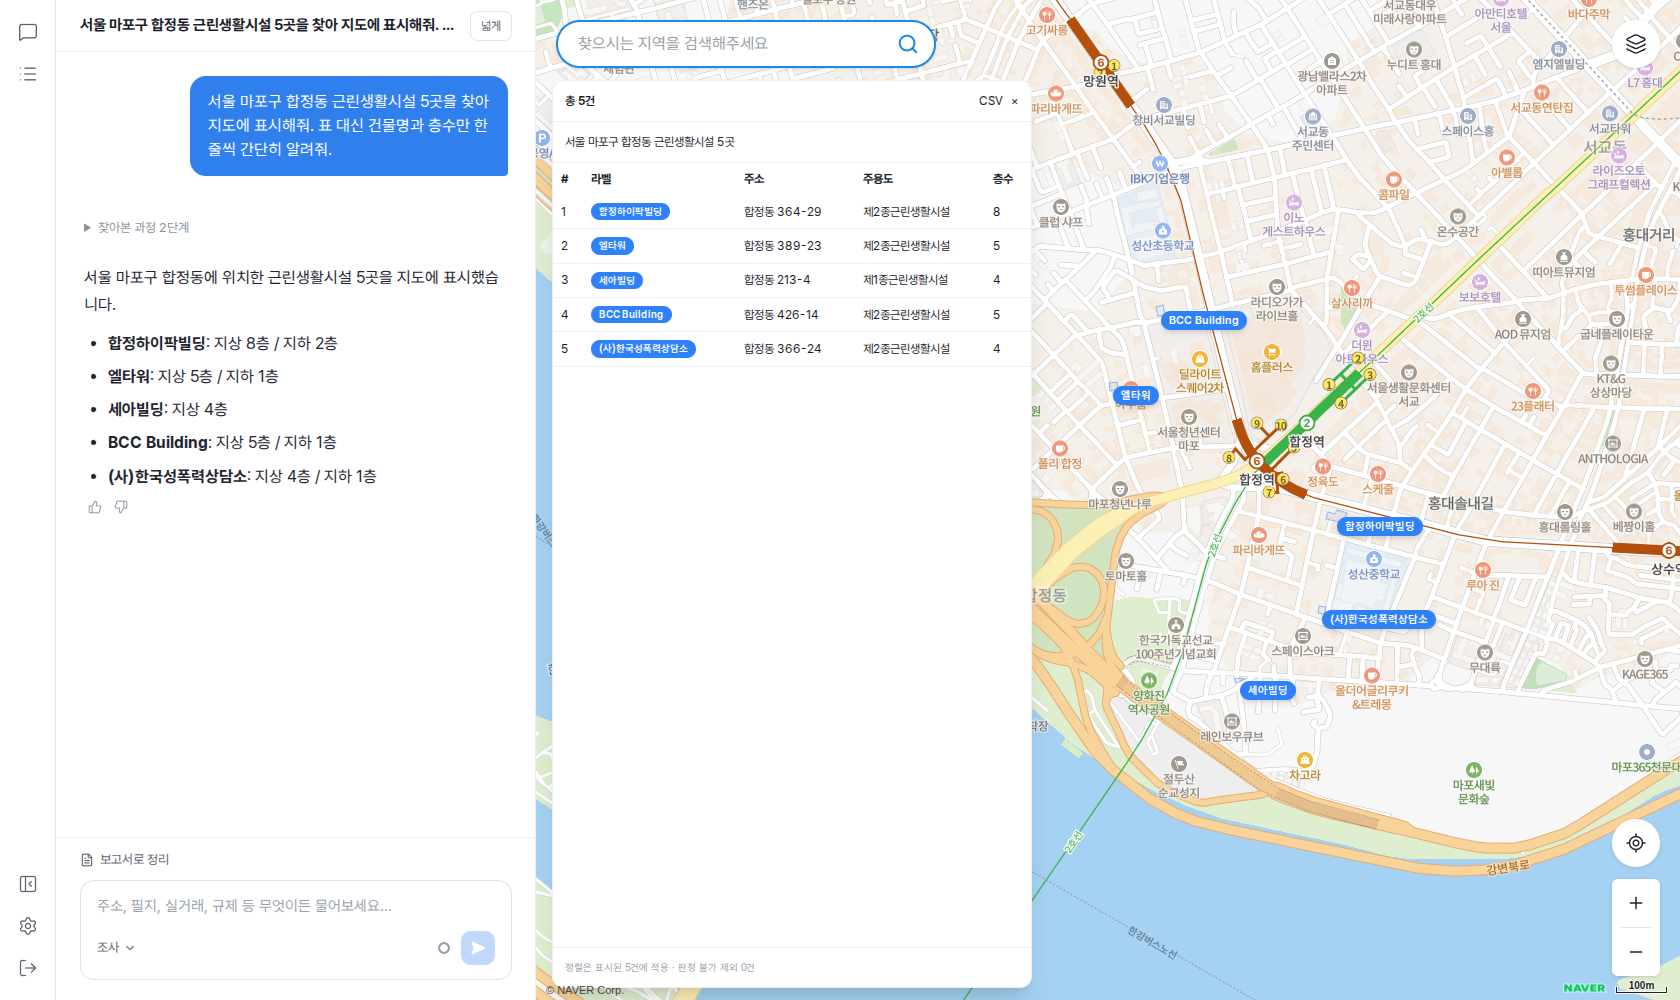Select the BCC Building row label
The height and width of the screenshot is (1000, 1680).
pos(631,315)
